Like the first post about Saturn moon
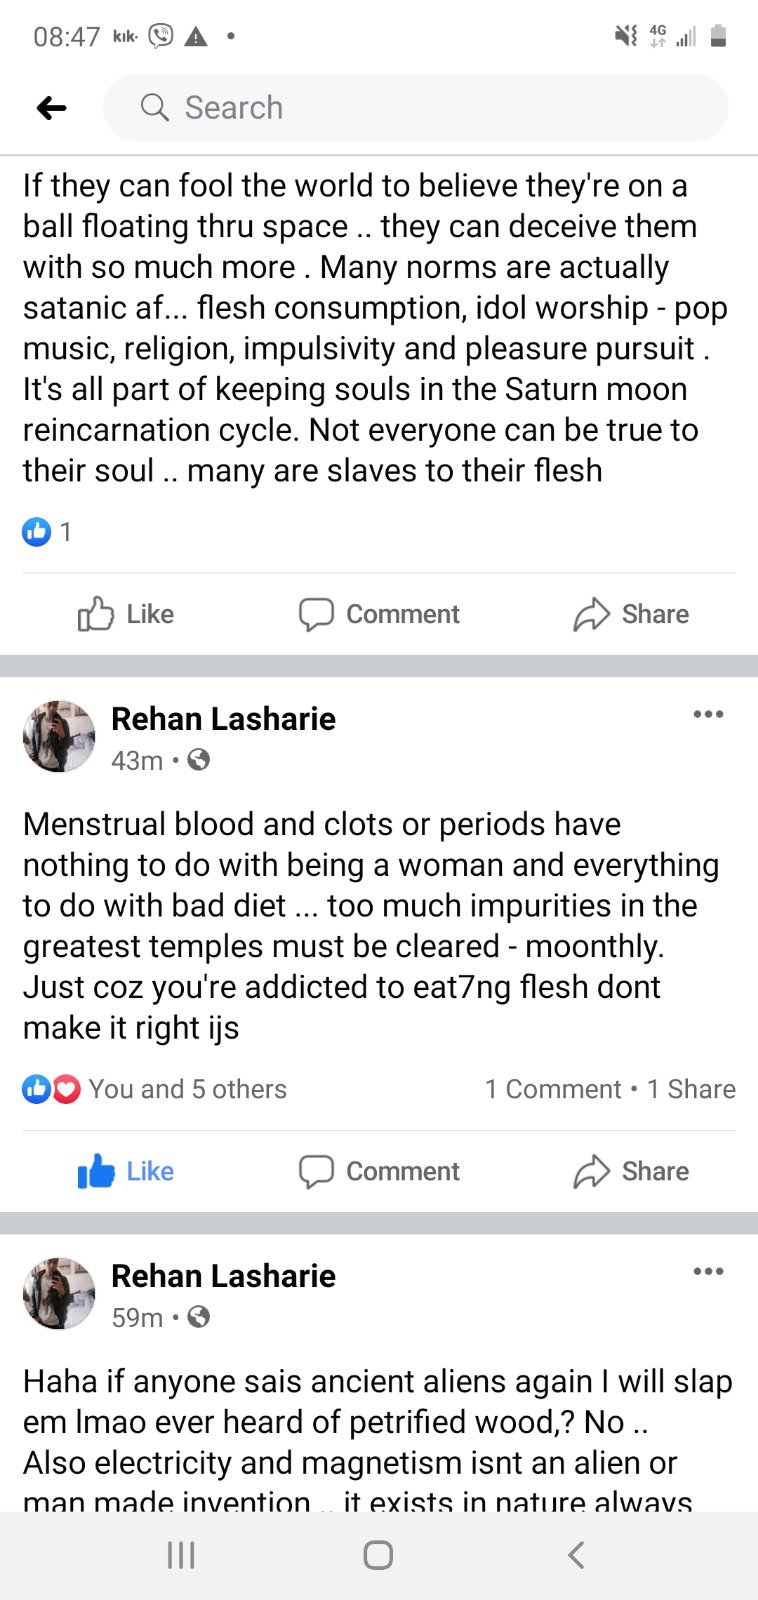758x1600 pixels. click(x=126, y=614)
